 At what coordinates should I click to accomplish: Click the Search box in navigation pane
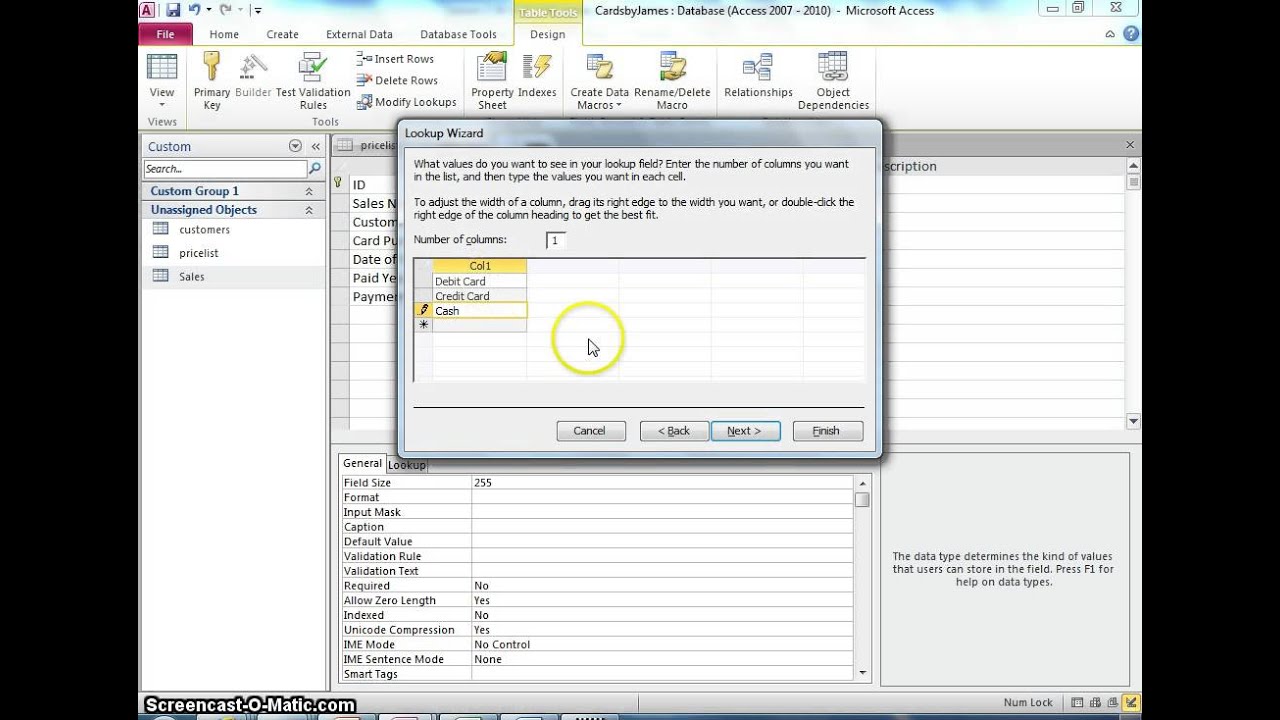[225, 169]
